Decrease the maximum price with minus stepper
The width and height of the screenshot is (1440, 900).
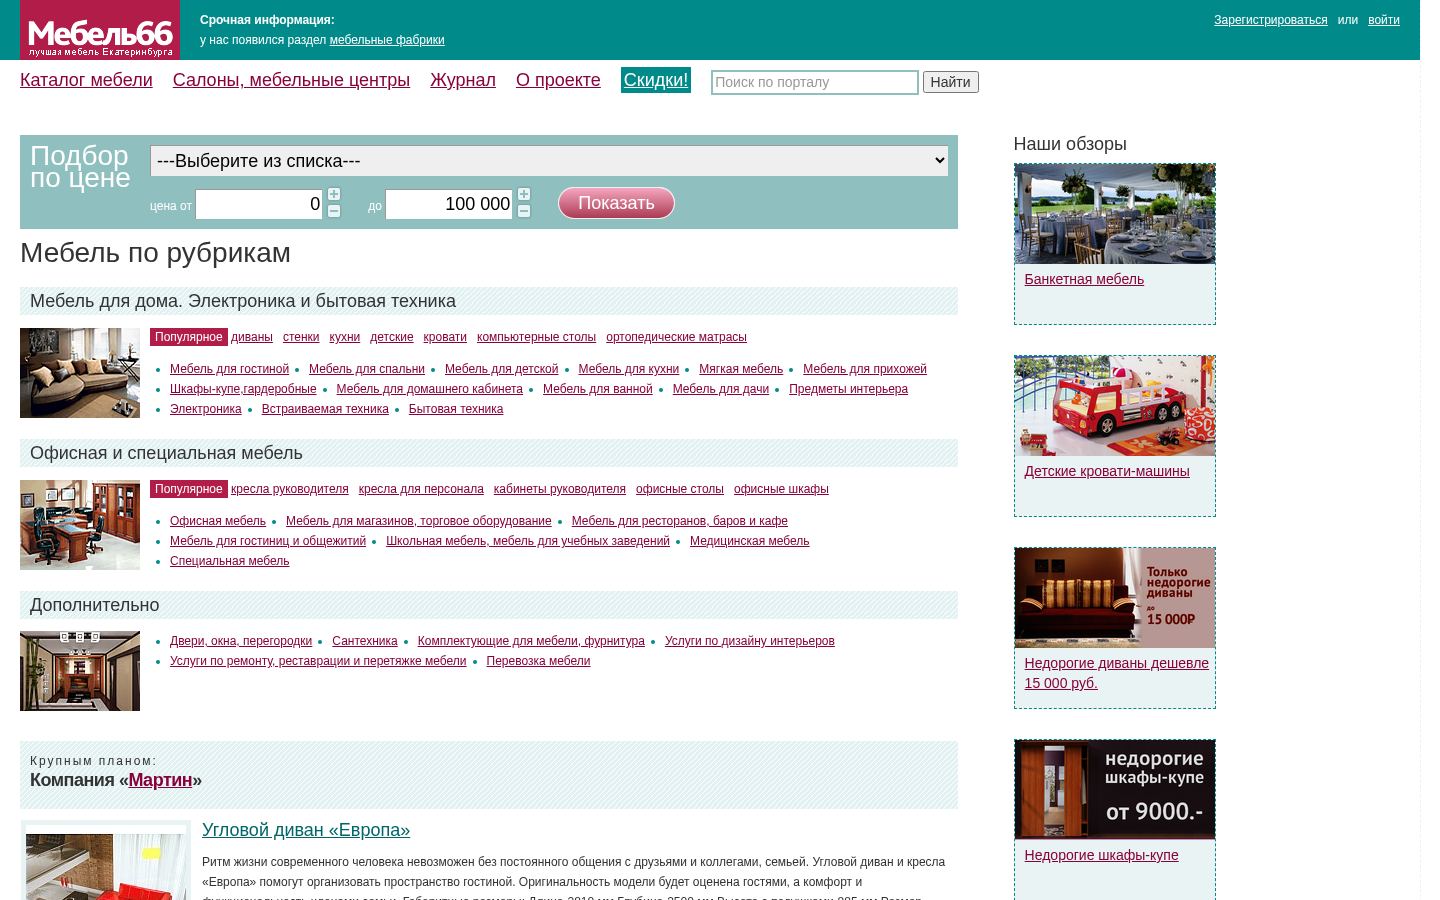coord(524,211)
